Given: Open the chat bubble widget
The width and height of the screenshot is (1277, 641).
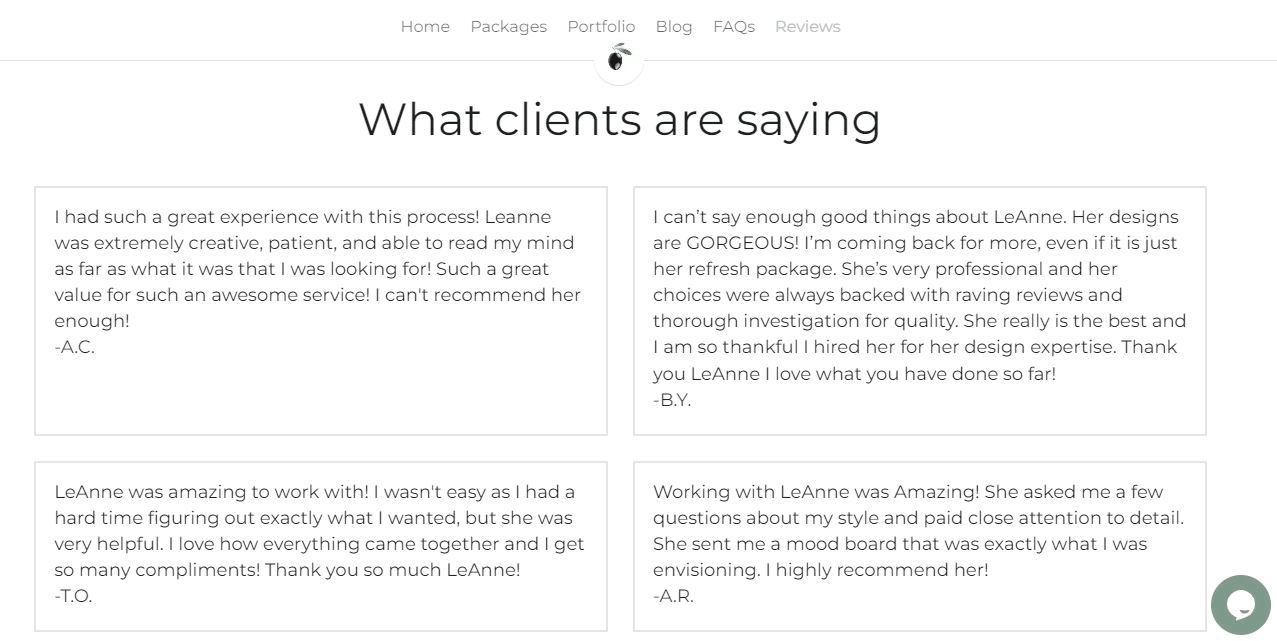Looking at the screenshot, I should point(1240,604).
